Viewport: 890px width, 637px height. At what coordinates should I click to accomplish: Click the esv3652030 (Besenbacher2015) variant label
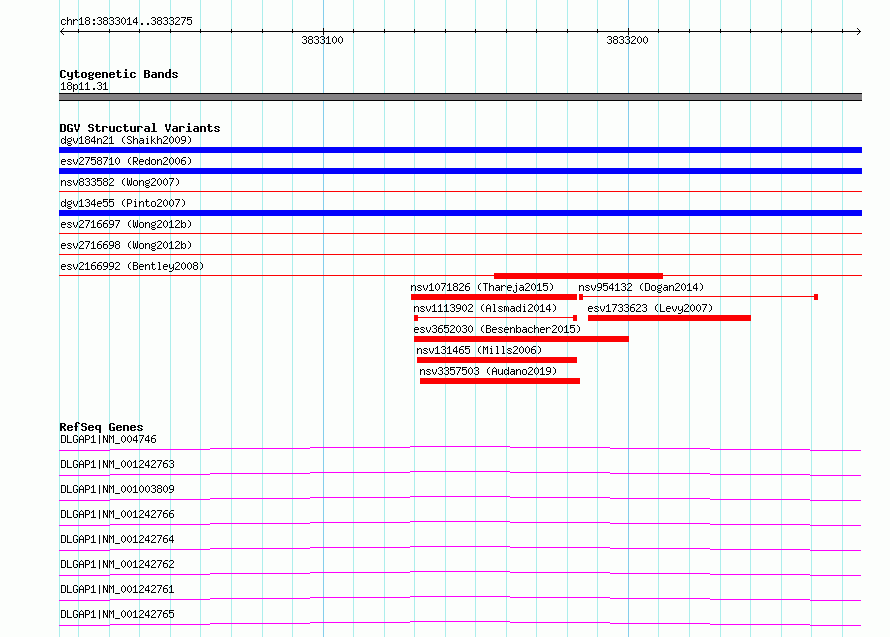(497, 329)
